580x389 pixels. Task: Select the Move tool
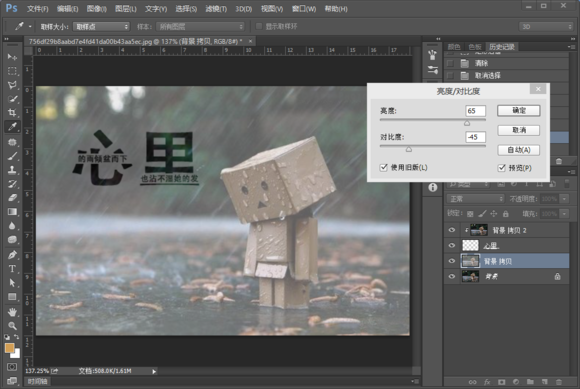(x=12, y=57)
